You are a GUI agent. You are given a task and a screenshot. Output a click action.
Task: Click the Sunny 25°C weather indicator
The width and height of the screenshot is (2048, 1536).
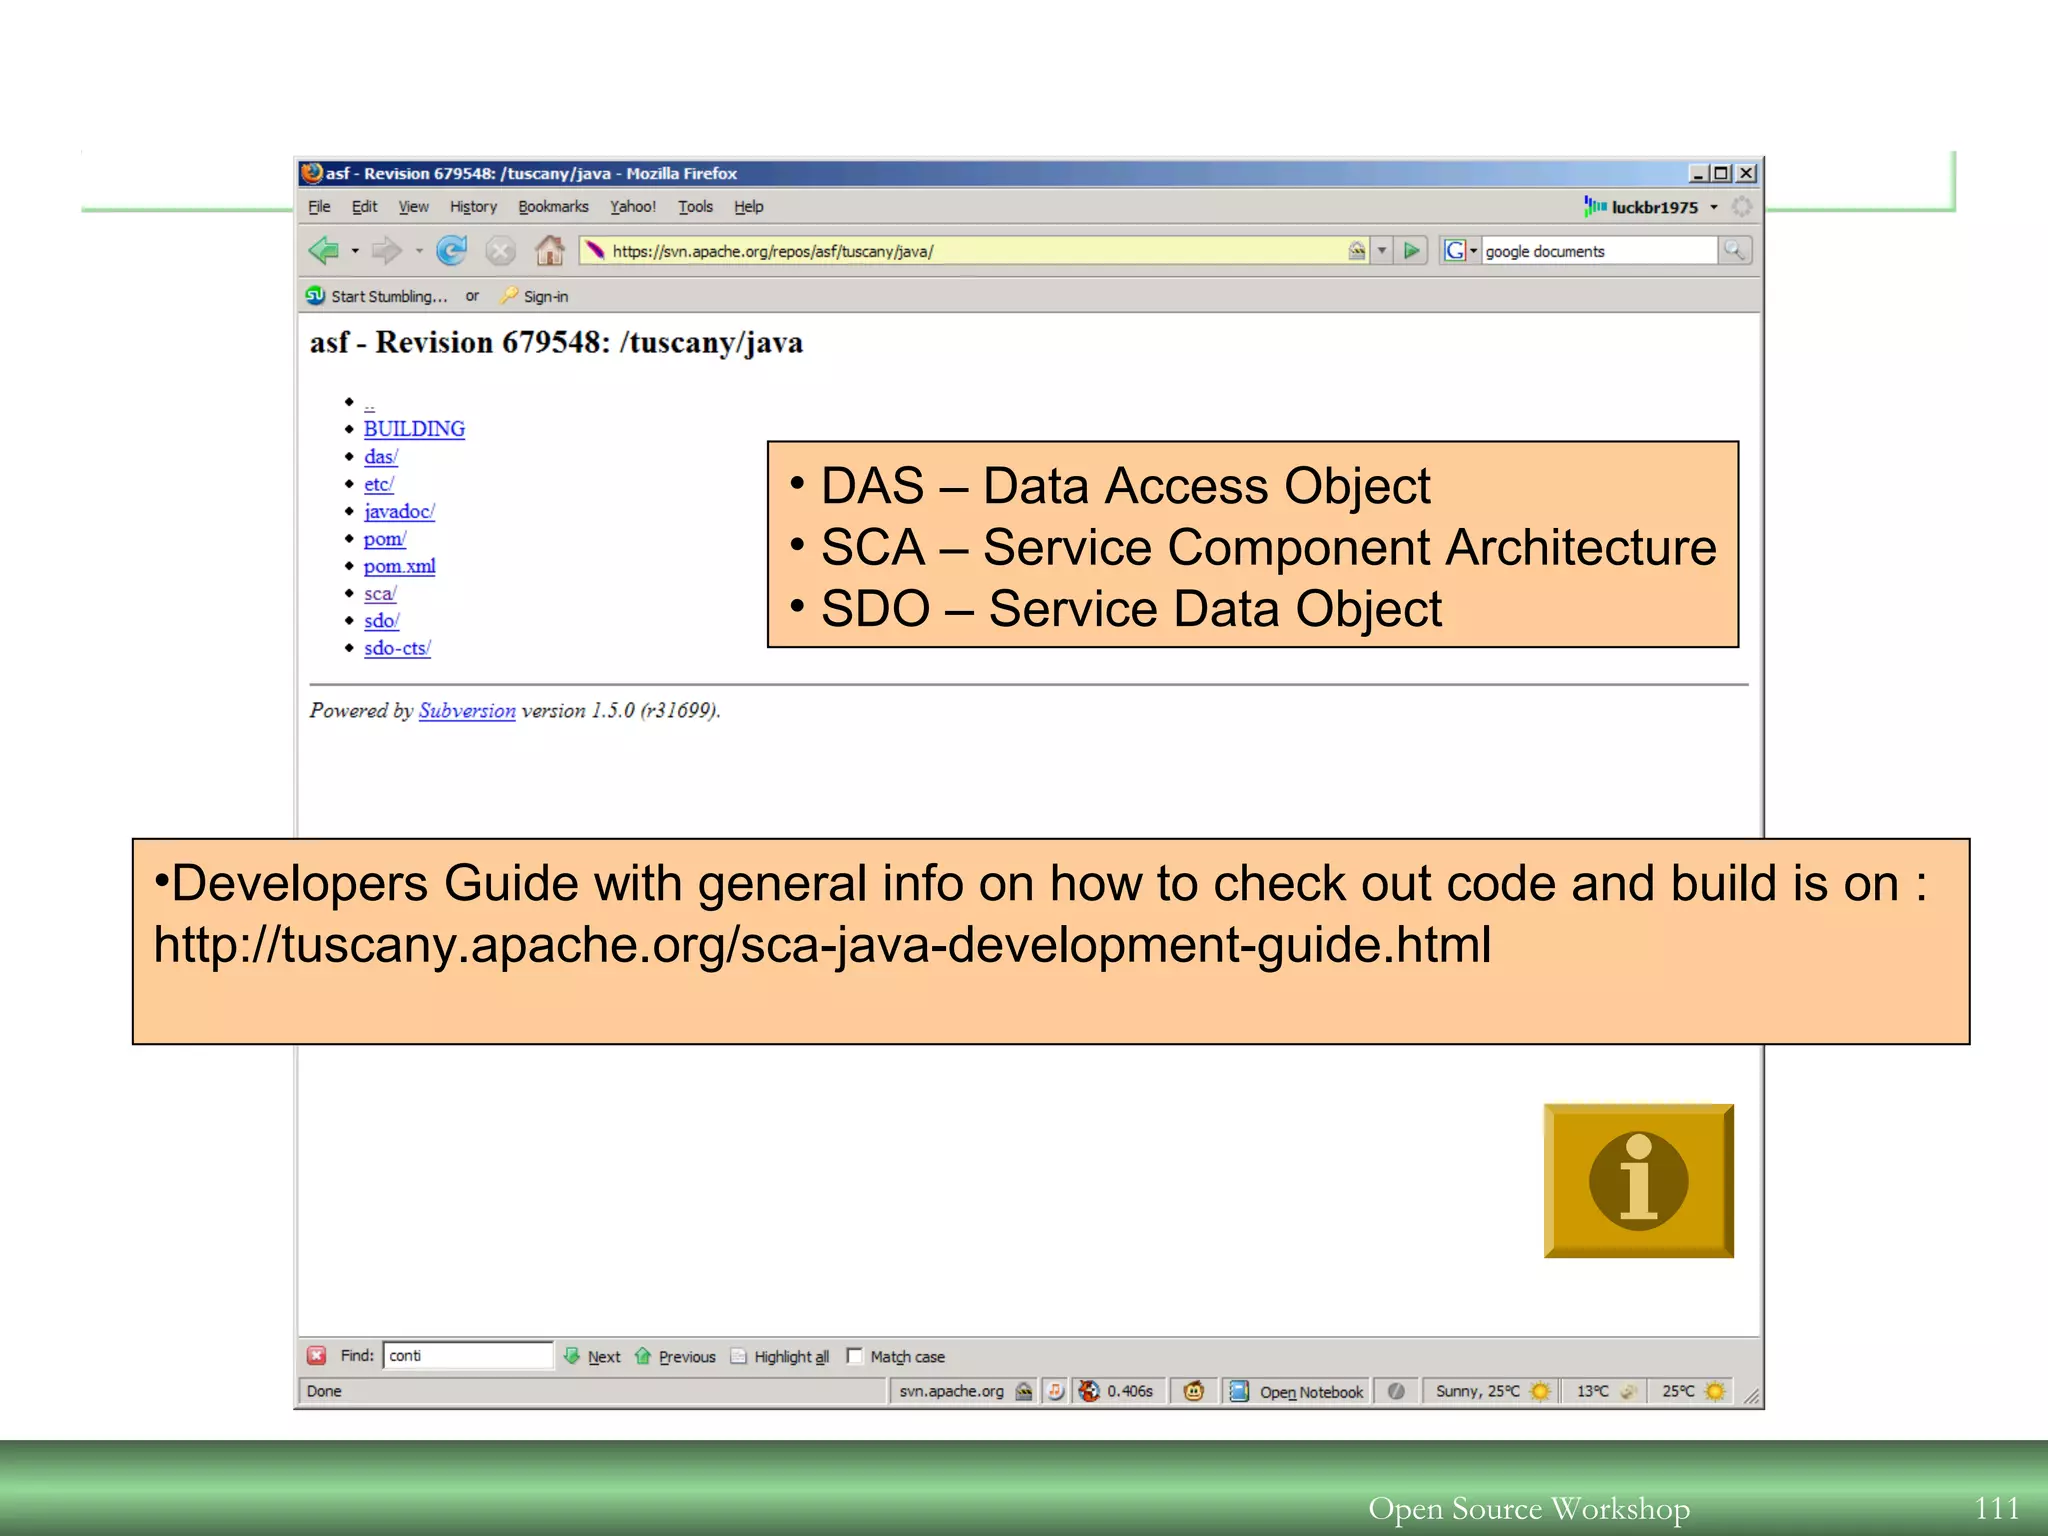1493,1391
